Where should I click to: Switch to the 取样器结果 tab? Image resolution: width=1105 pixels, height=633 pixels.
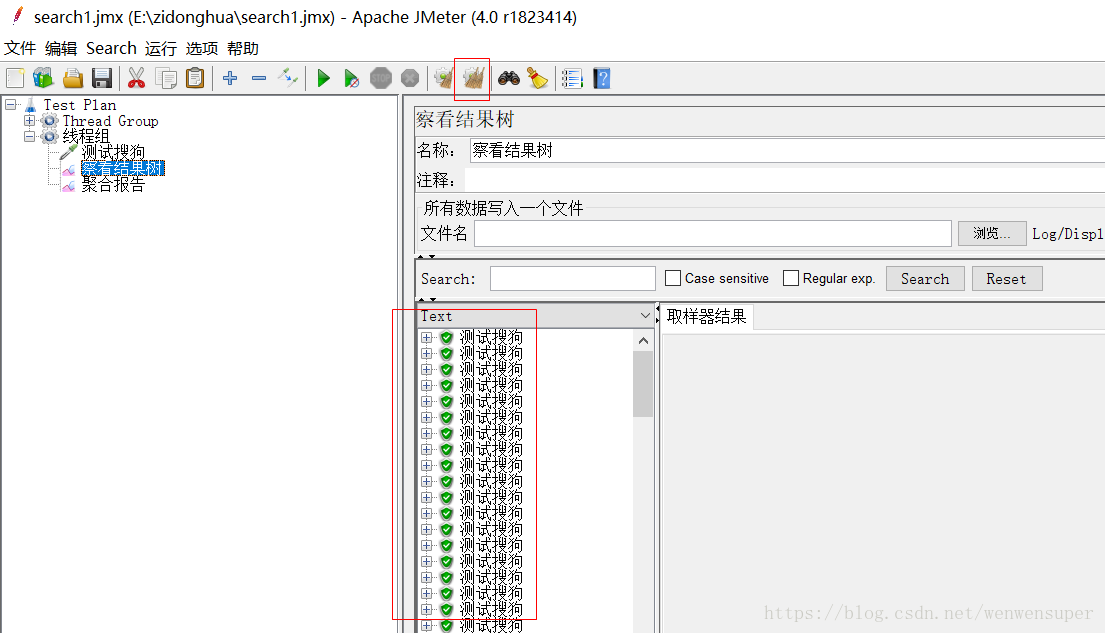pyautogui.click(x=706, y=317)
